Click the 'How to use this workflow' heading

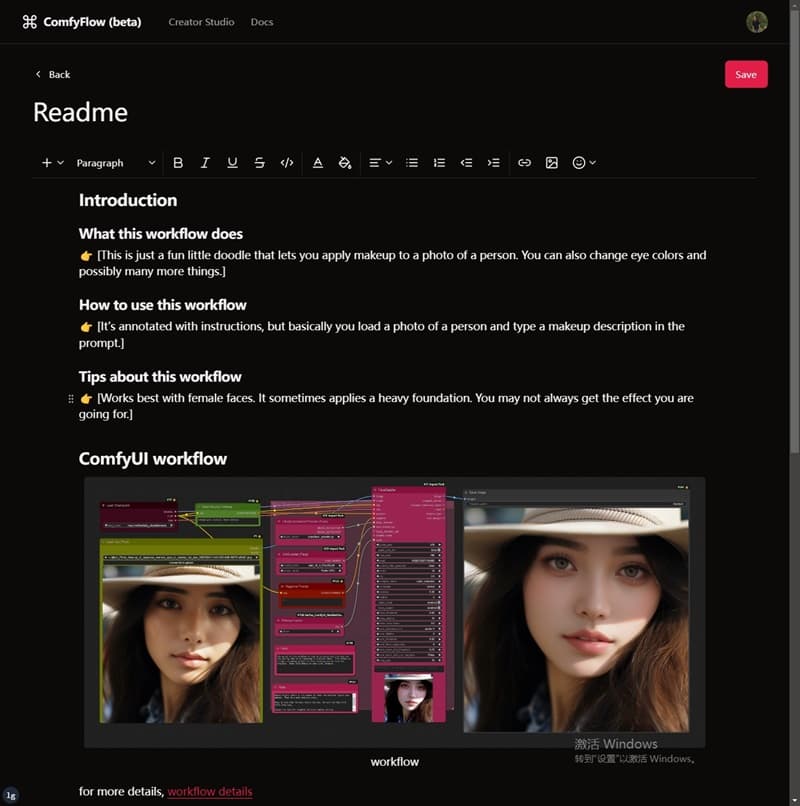[x=162, y=305]
